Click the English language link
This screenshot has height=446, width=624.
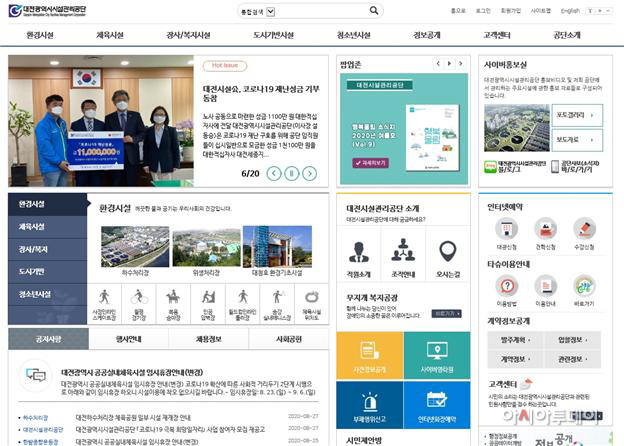pyautogui.click(x=570, y=11)
